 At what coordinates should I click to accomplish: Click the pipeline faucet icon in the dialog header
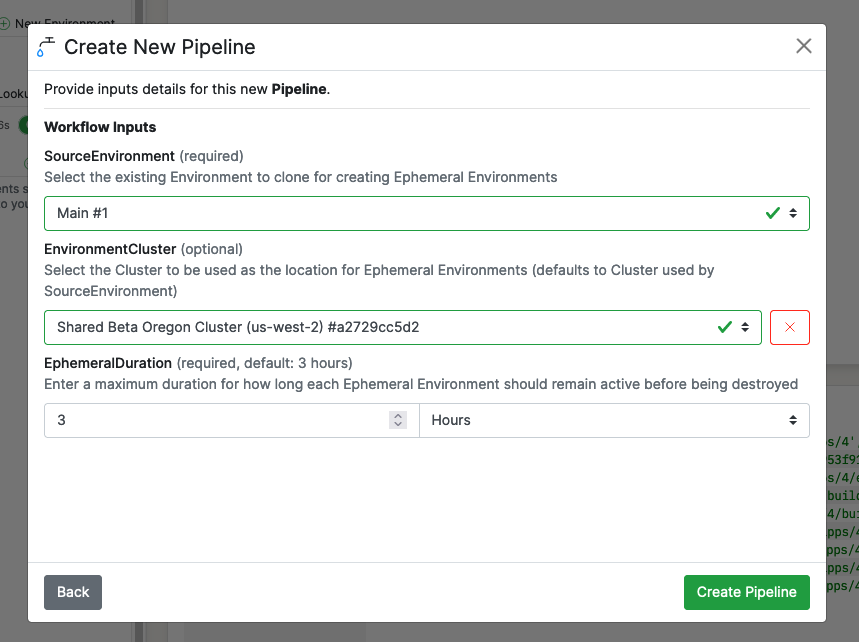coord(44,45)
